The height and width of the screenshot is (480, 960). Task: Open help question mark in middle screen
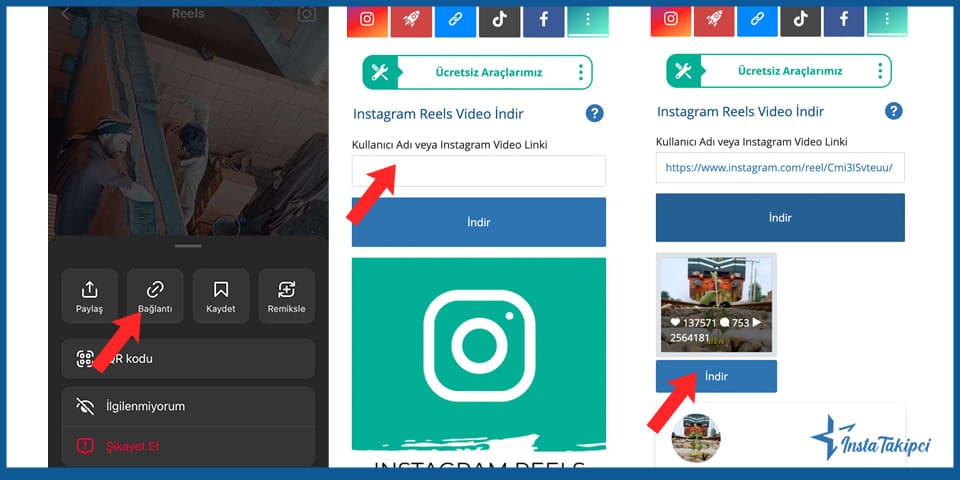click(594, 113)
